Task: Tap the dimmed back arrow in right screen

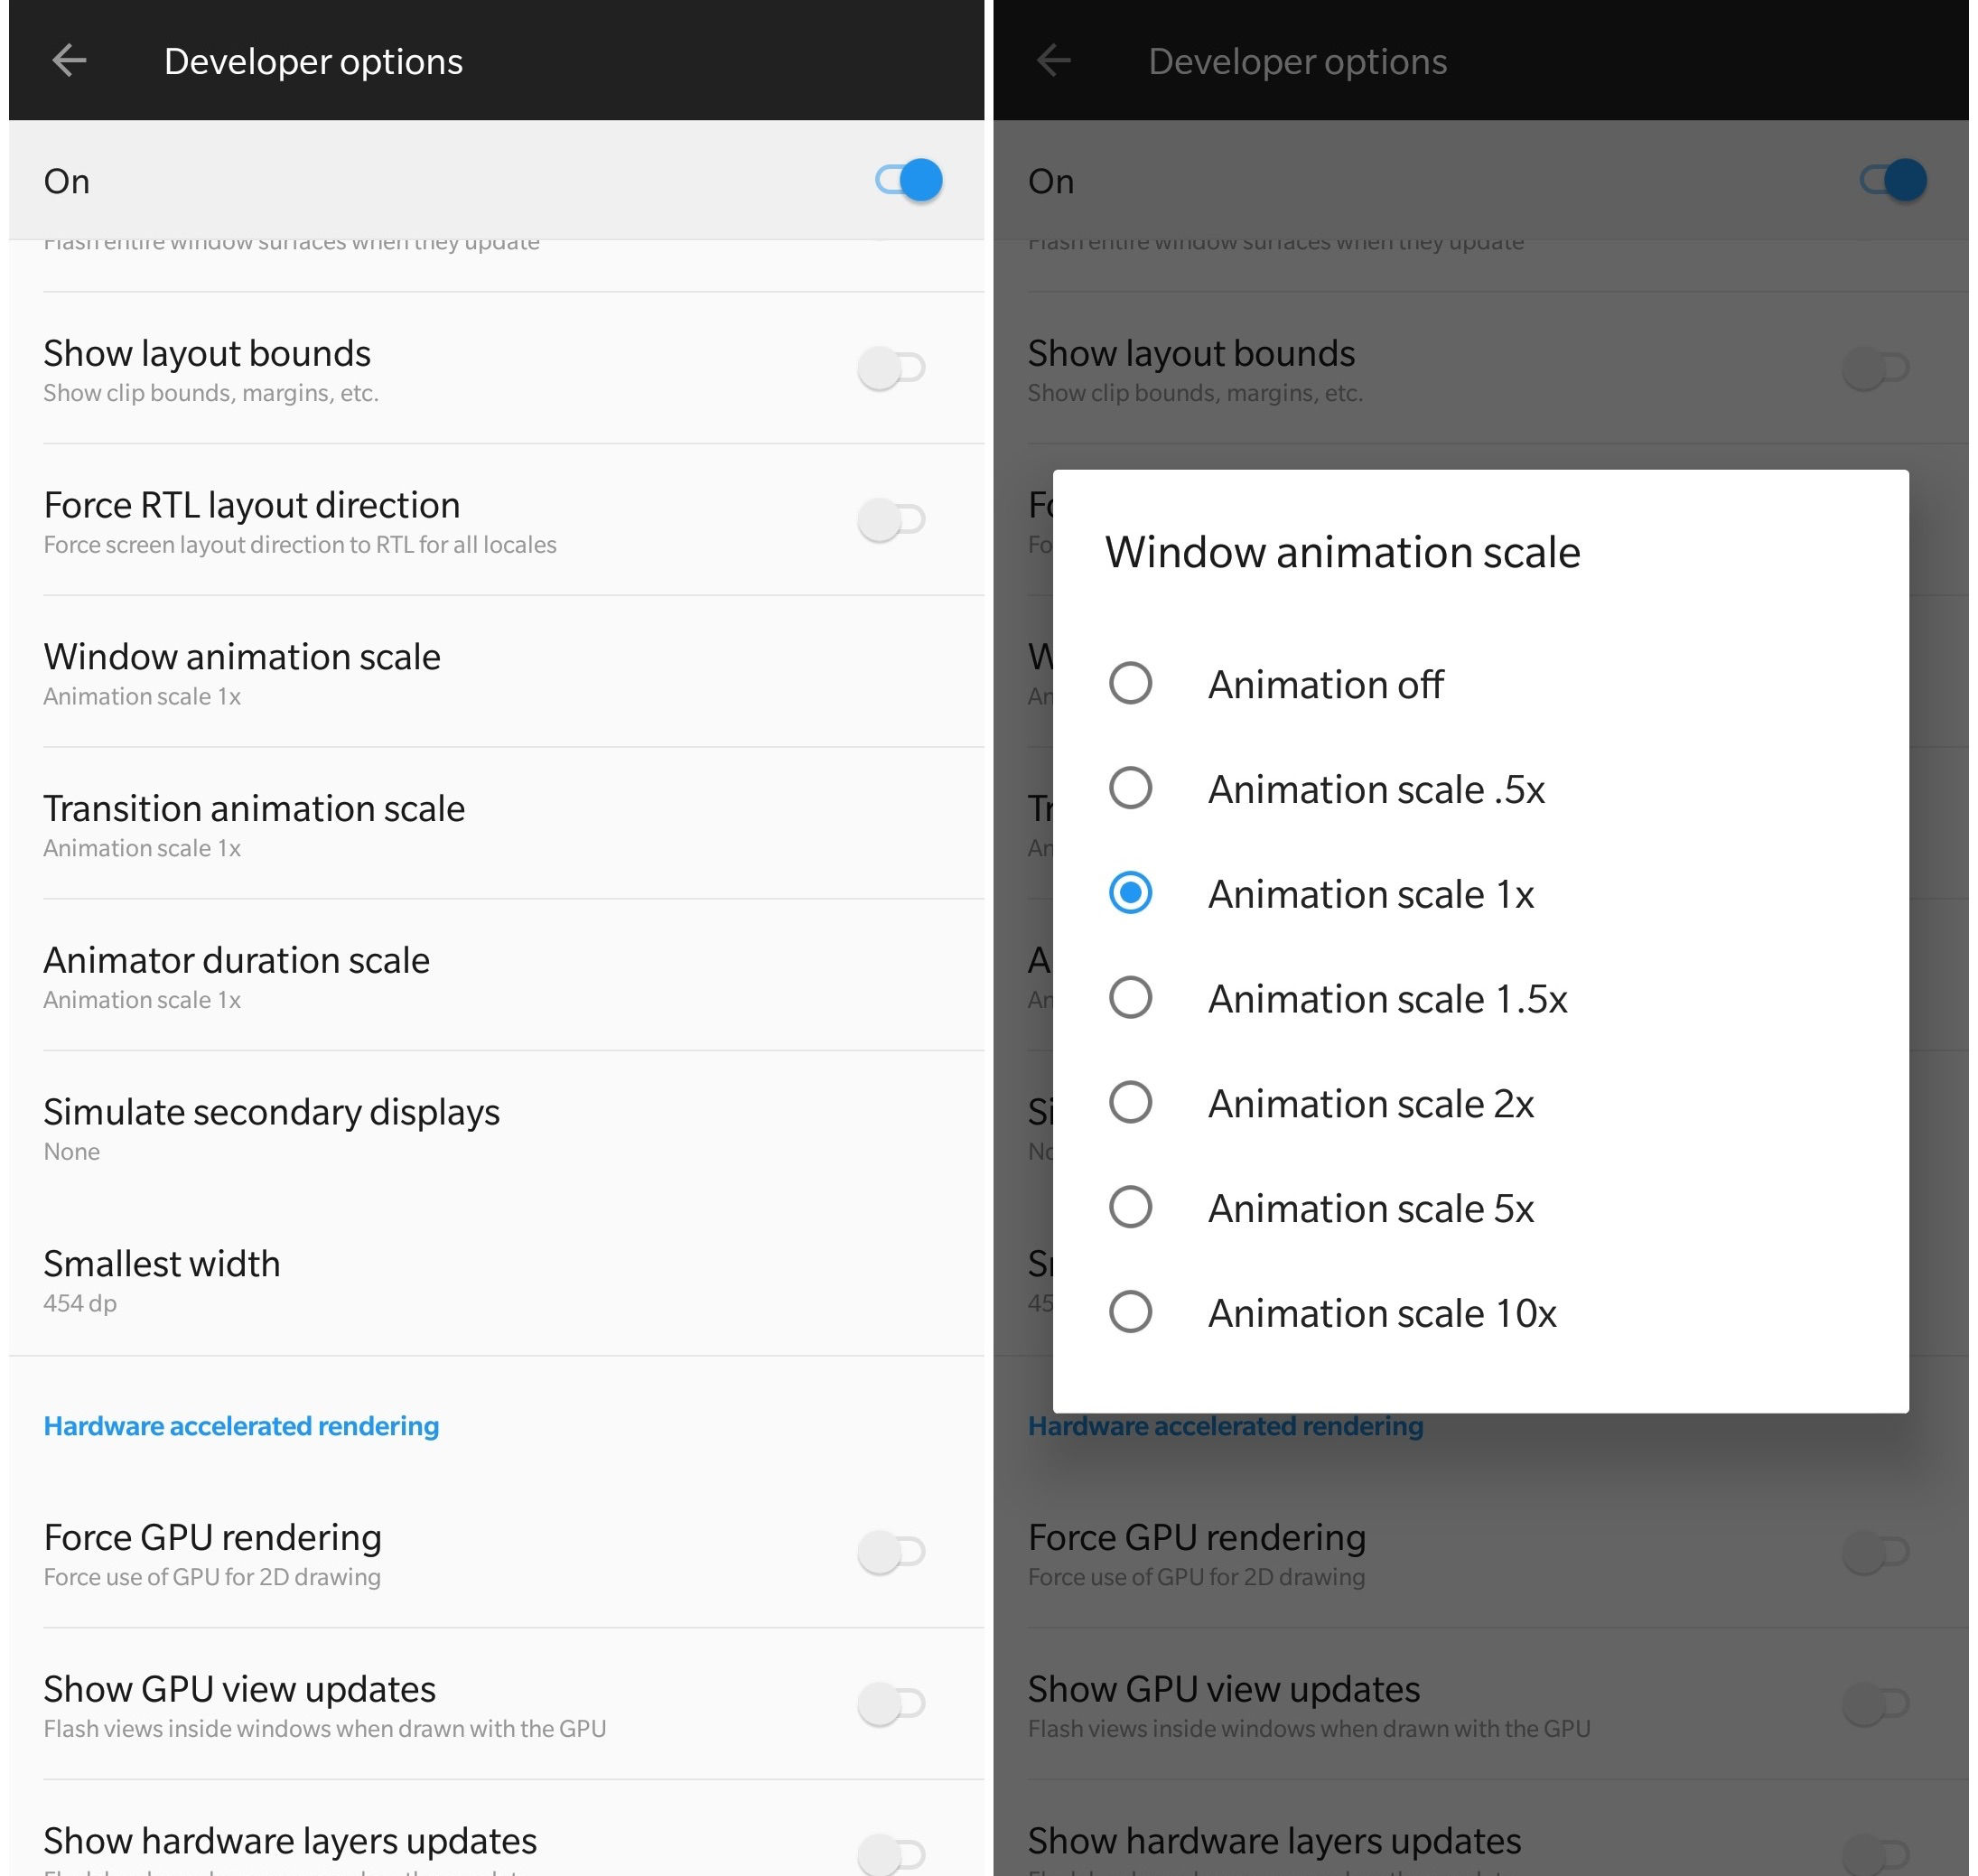Action: click(x=1053, y=61)
